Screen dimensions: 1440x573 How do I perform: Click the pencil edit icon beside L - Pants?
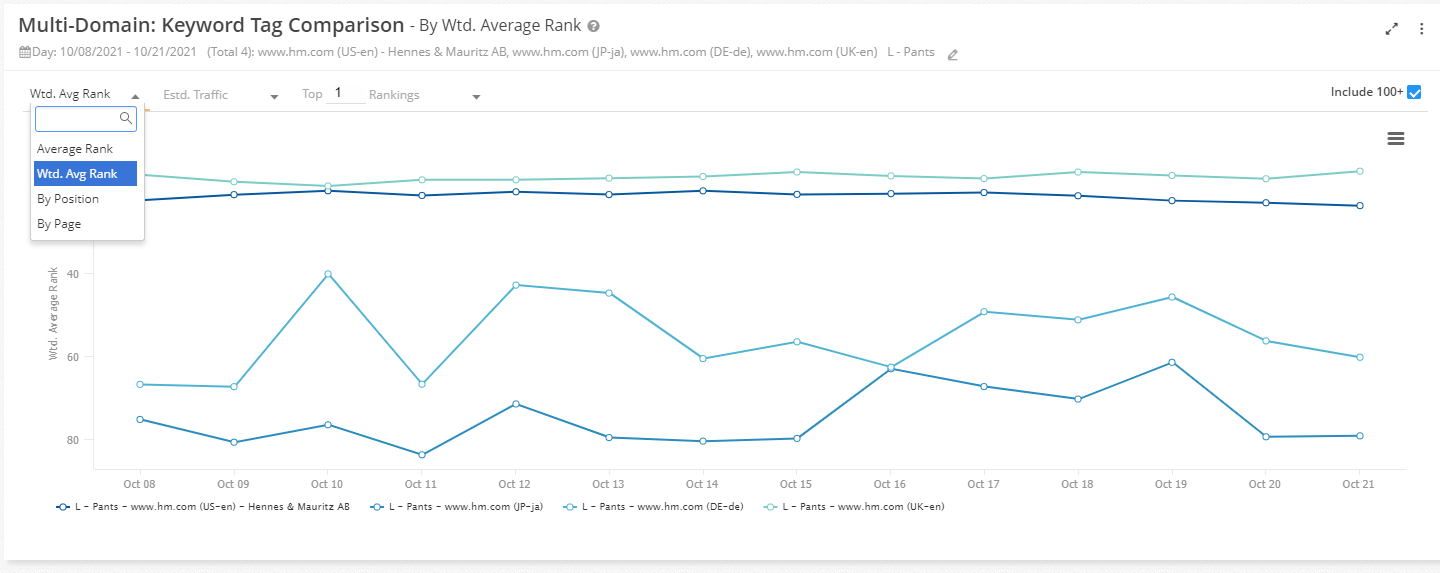pos(953,54)
